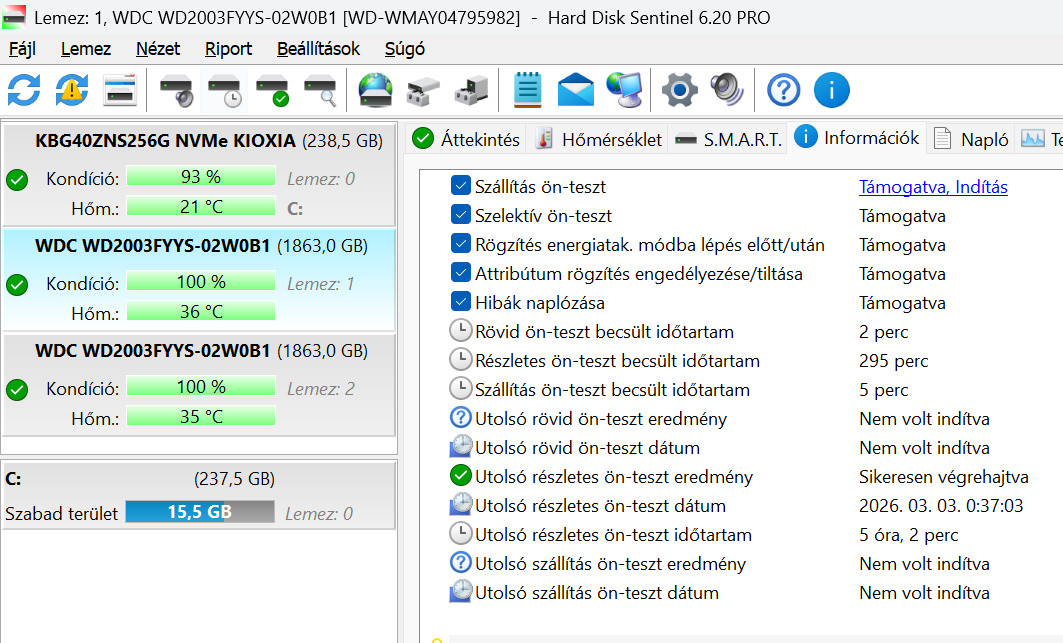Viewport: 1063px width, 643px height.
Task: Click the 93 % condition bar
Action: tap(201, 176)
